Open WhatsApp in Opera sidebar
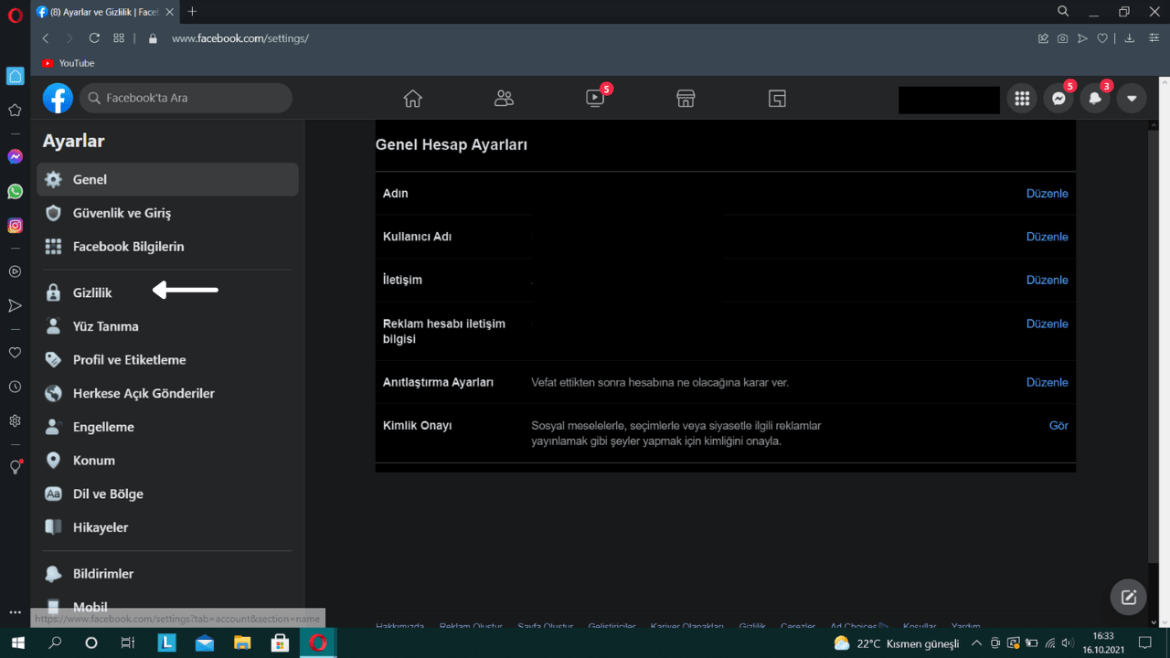Image resolution: width=1170 pixels, height=658 pixels. coord(15,191)
